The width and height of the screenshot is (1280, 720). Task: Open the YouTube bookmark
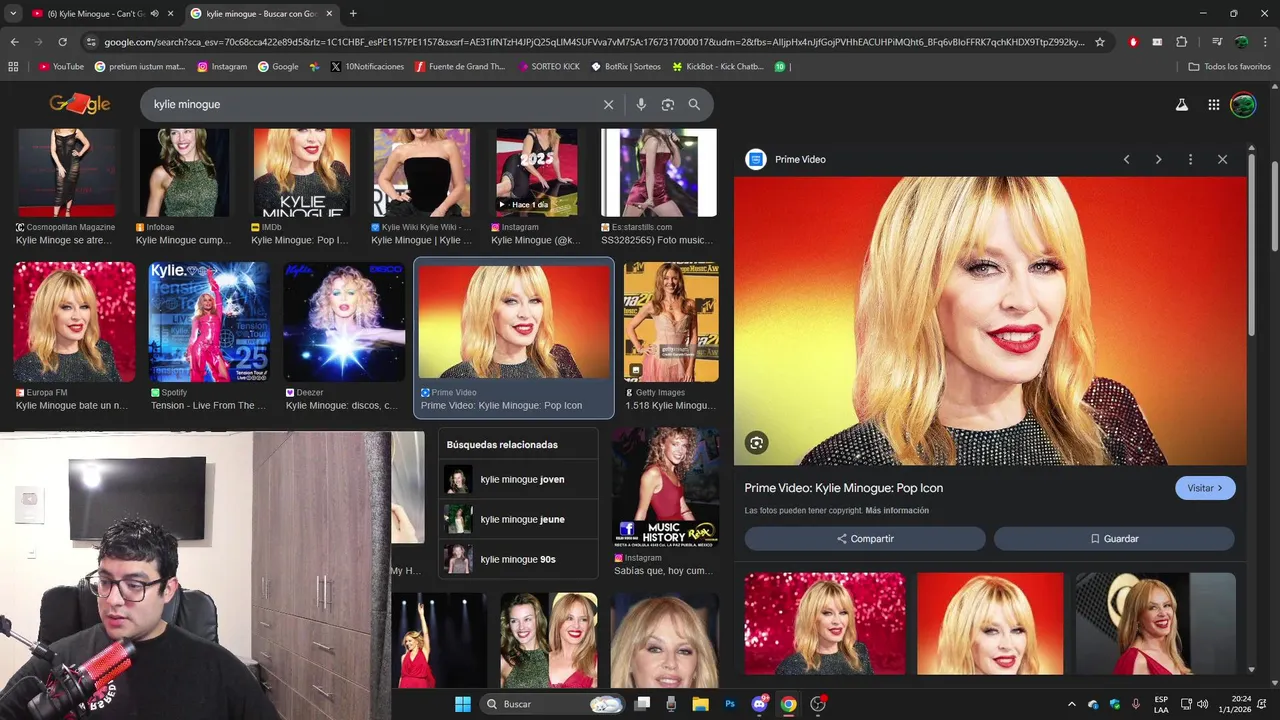tap(61, 67)
